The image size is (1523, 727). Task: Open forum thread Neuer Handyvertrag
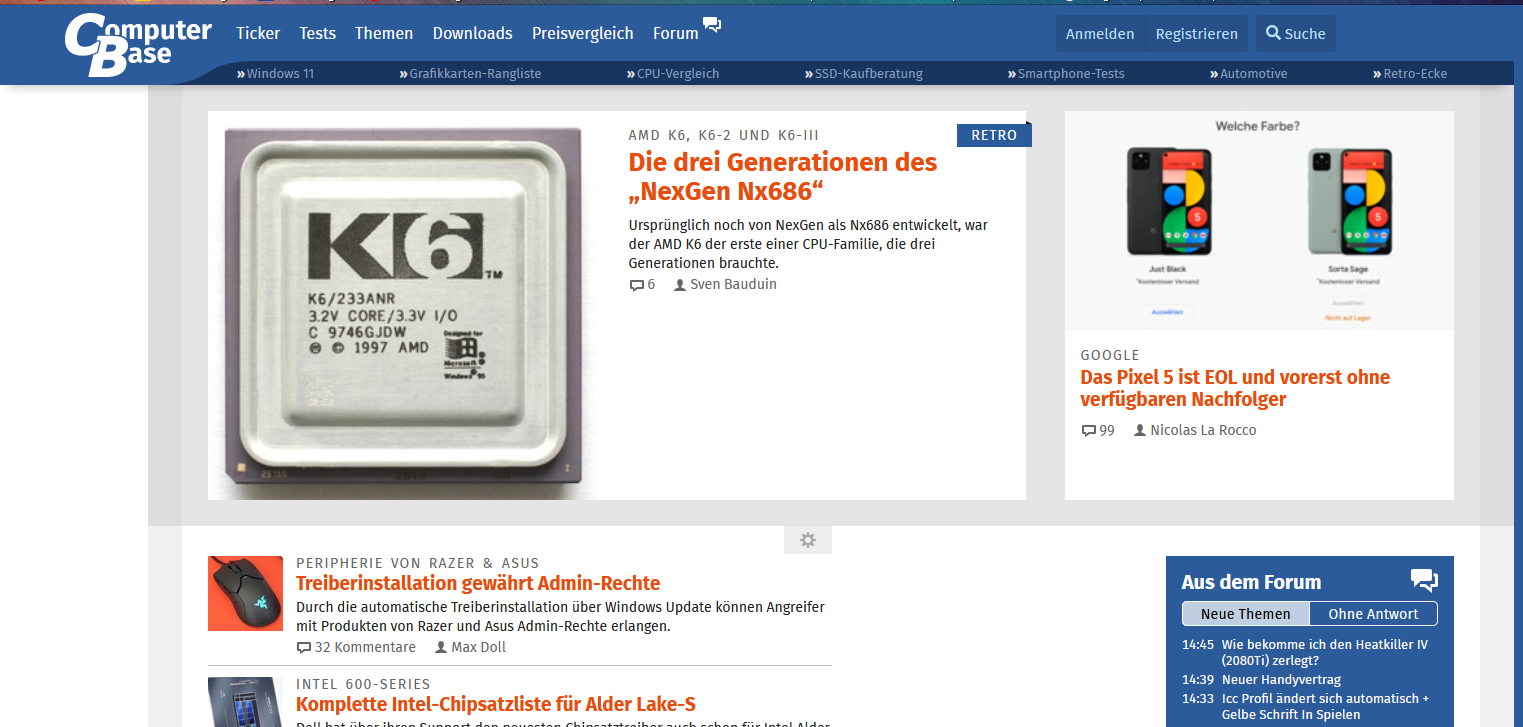point(1281,680)
